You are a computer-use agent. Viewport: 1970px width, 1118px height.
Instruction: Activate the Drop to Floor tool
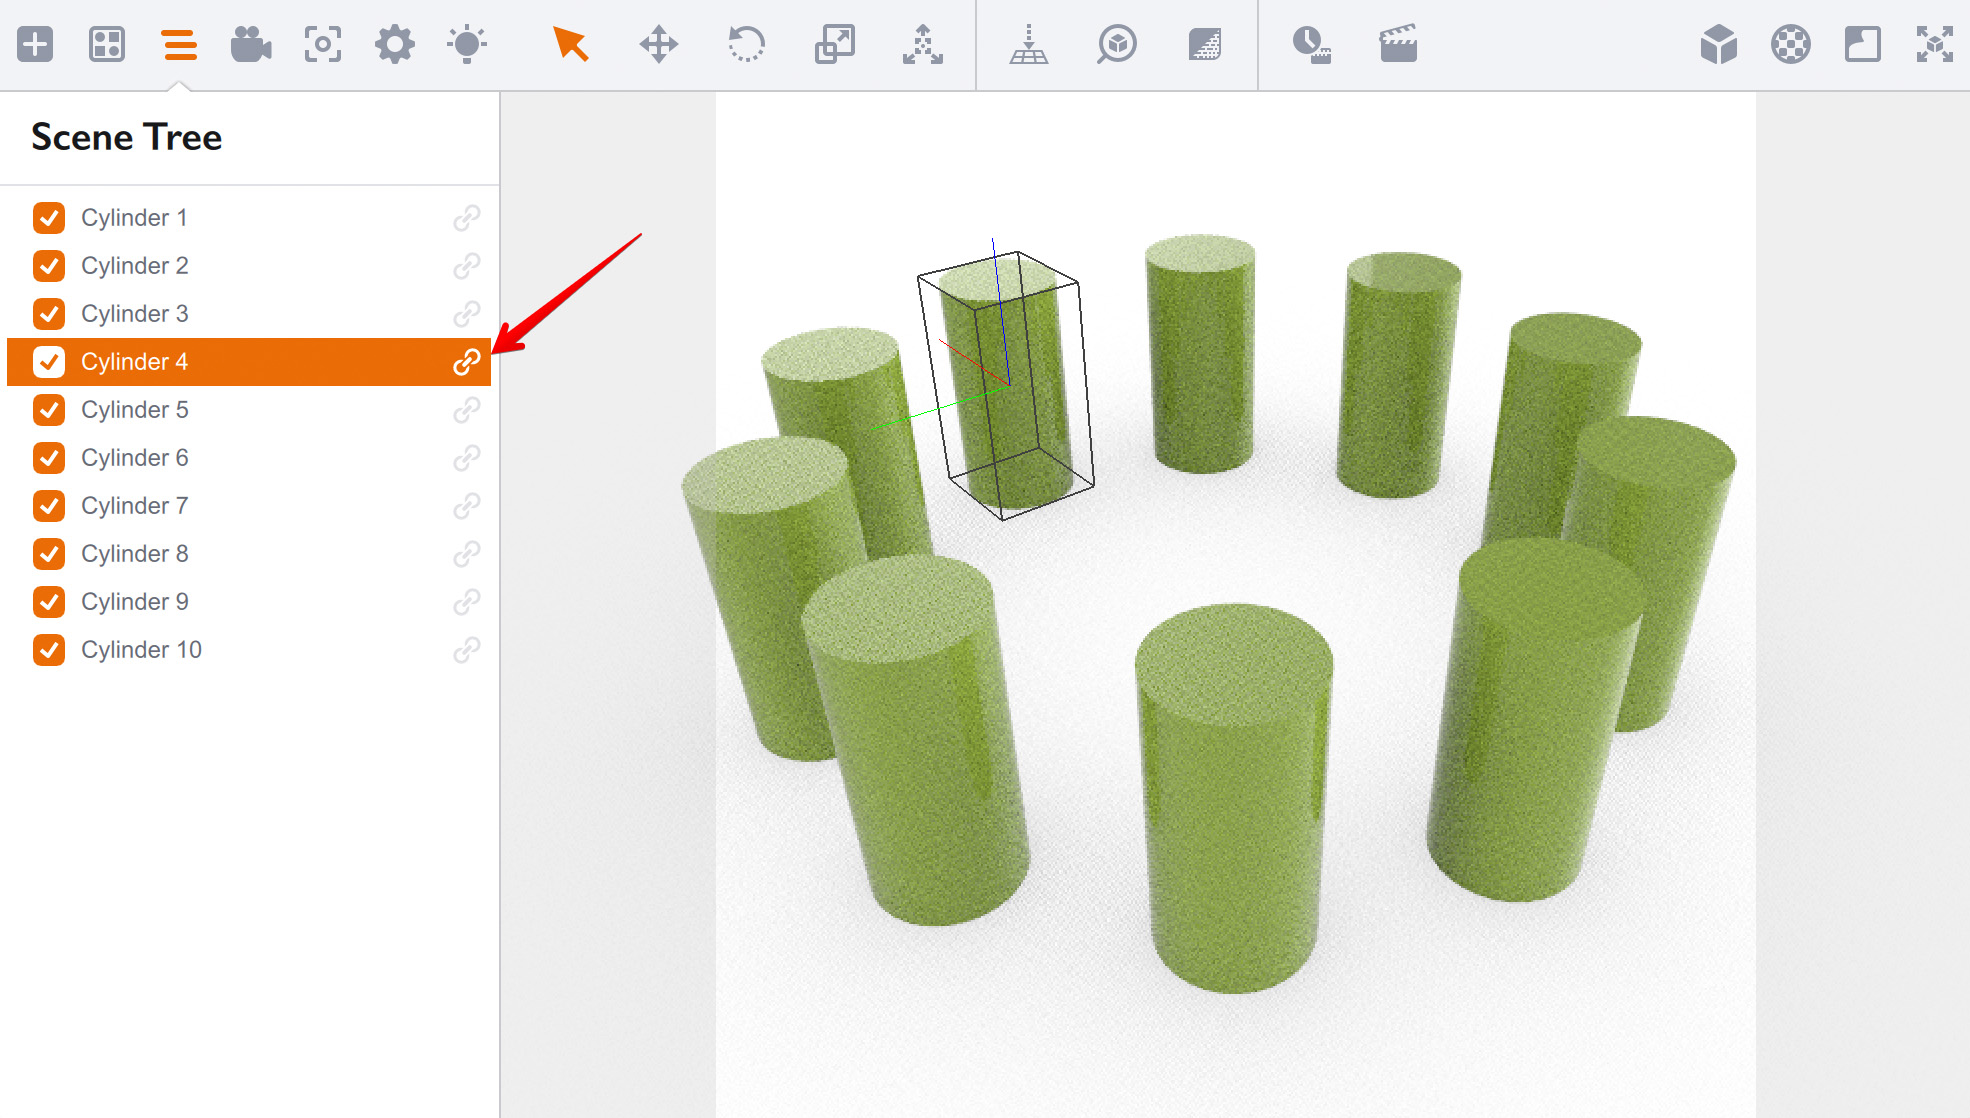[1029, 44]
